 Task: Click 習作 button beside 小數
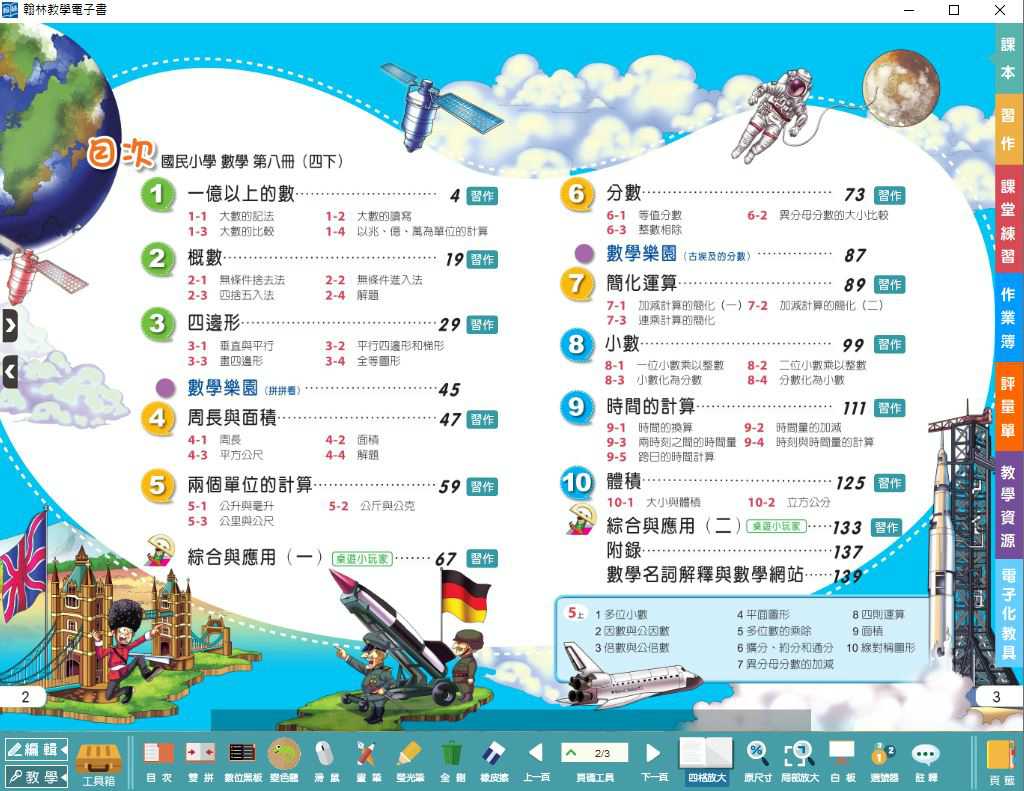(x=889, y=344)
